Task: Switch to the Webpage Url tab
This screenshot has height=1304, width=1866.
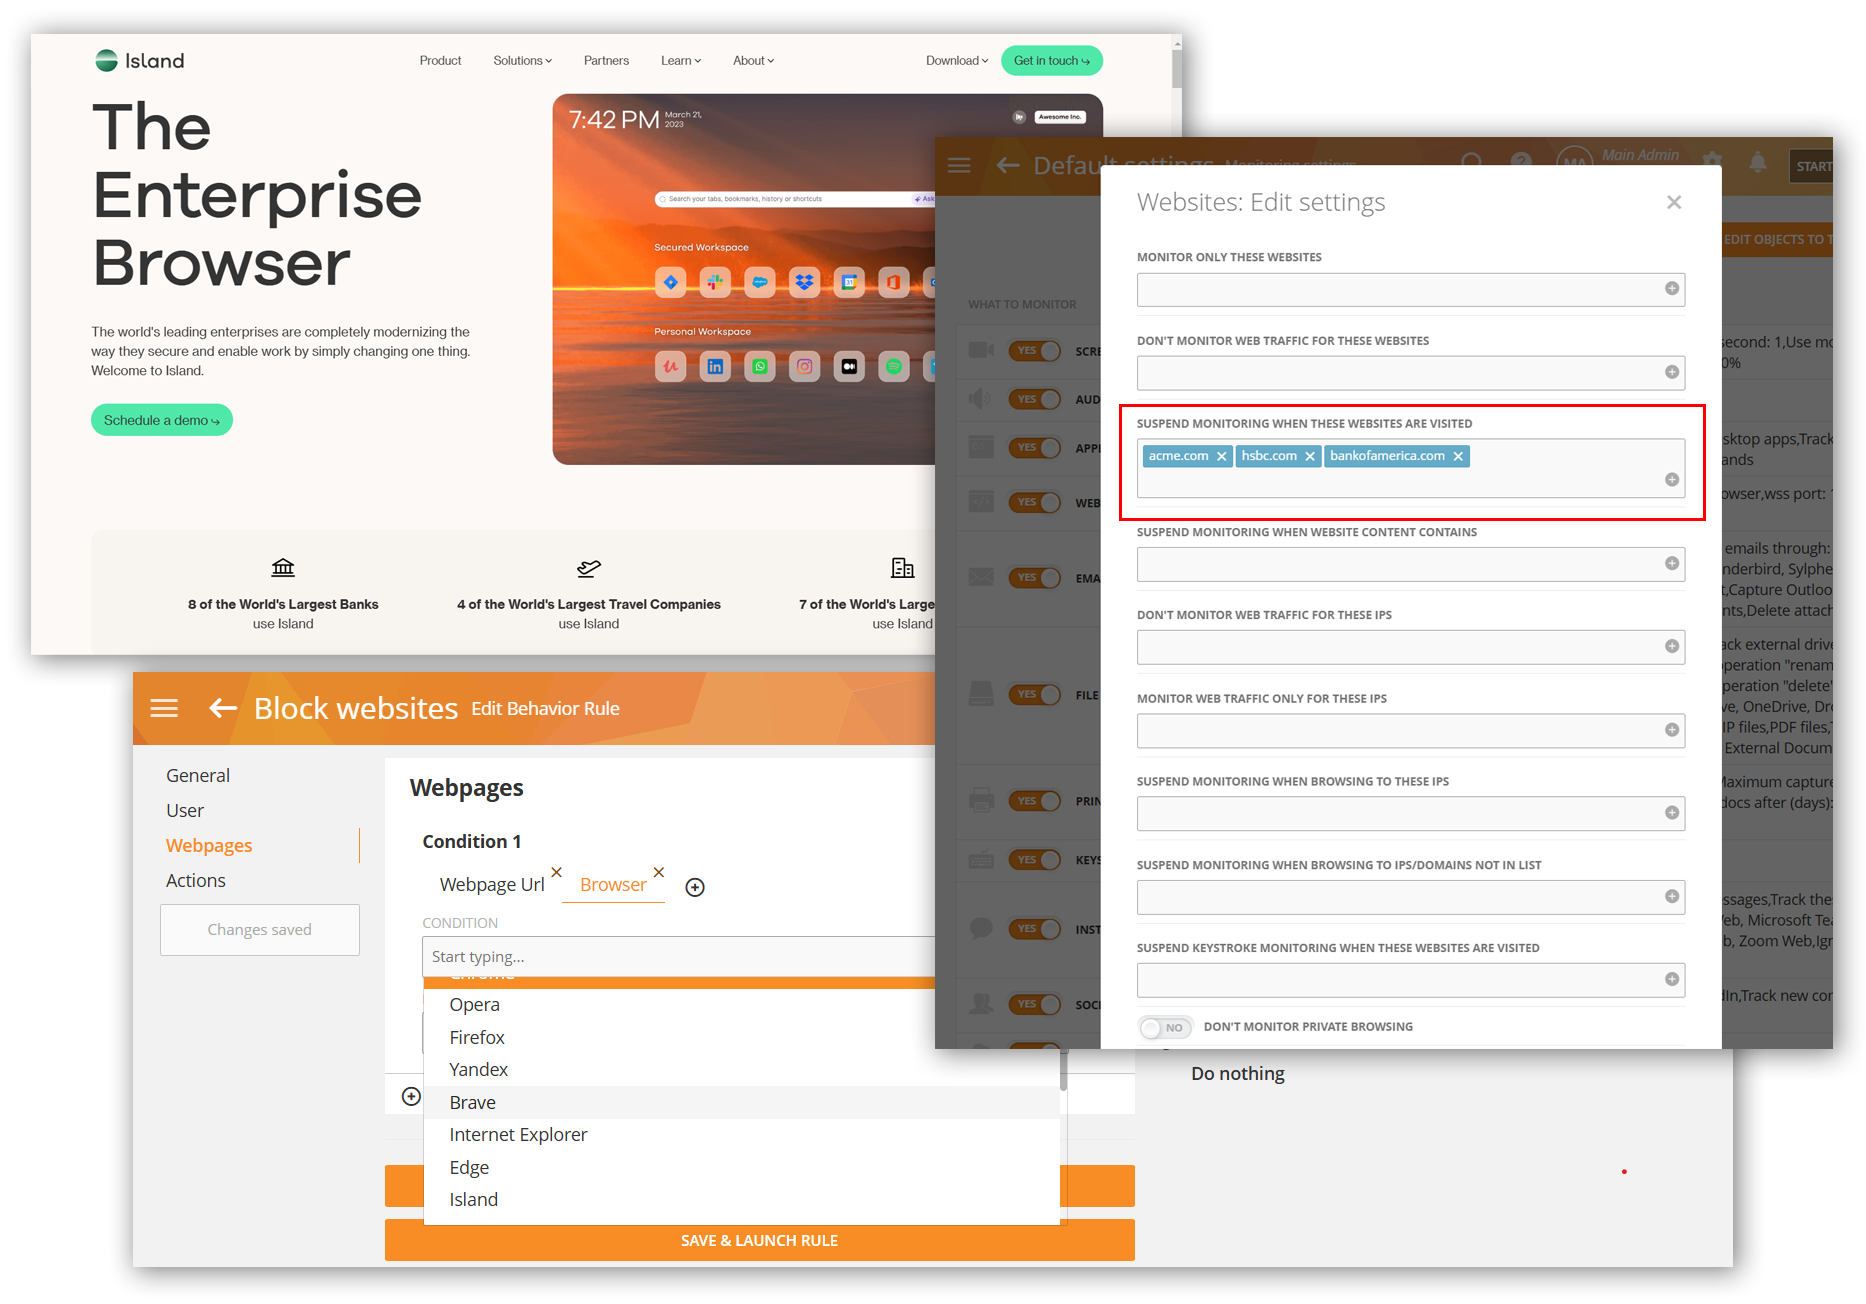Action: point(492,885)
